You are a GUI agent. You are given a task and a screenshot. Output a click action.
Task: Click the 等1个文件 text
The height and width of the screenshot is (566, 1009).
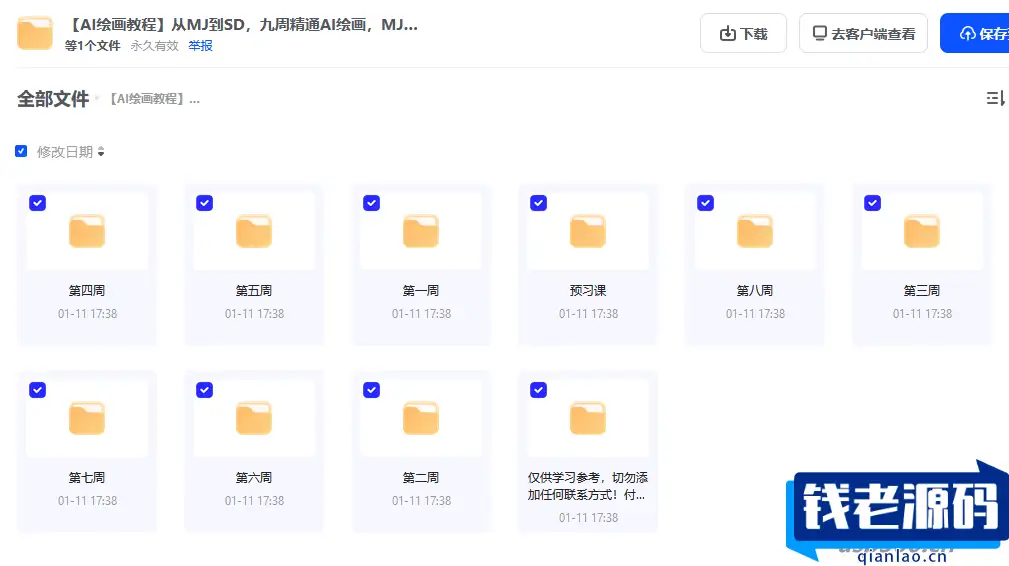coord(93,46)
